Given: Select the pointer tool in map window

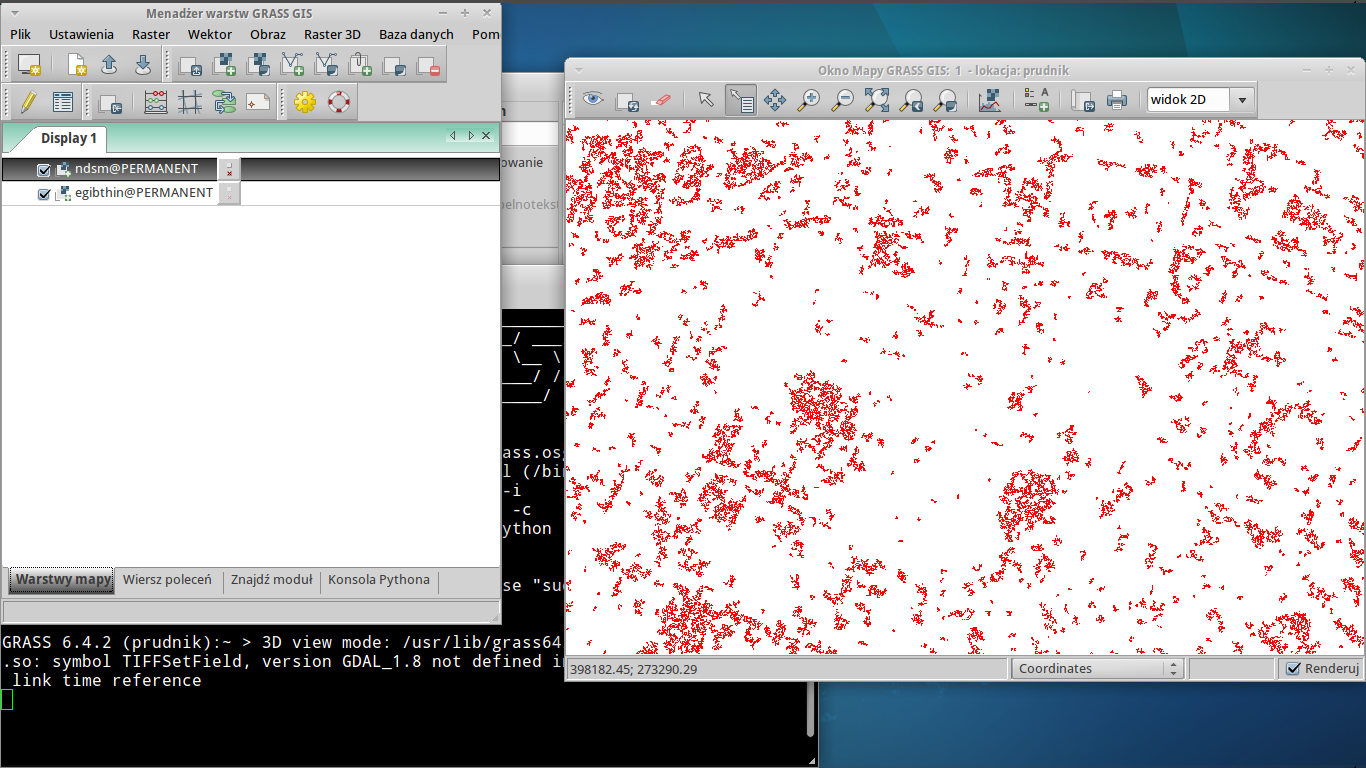Looking at the screenshot, I should point(707,99).
